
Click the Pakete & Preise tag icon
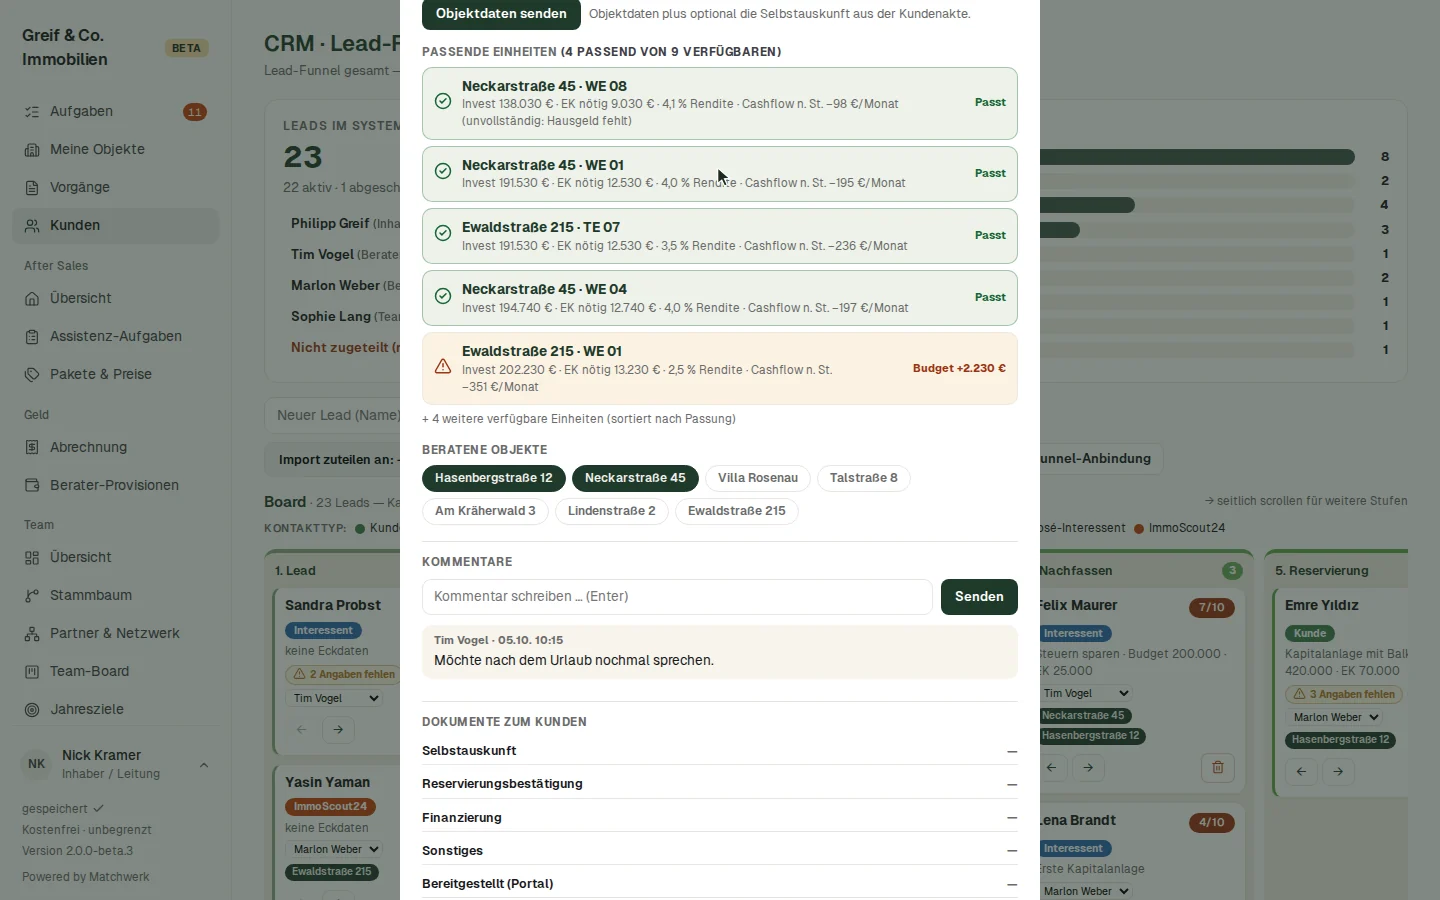tap(32, 375)
